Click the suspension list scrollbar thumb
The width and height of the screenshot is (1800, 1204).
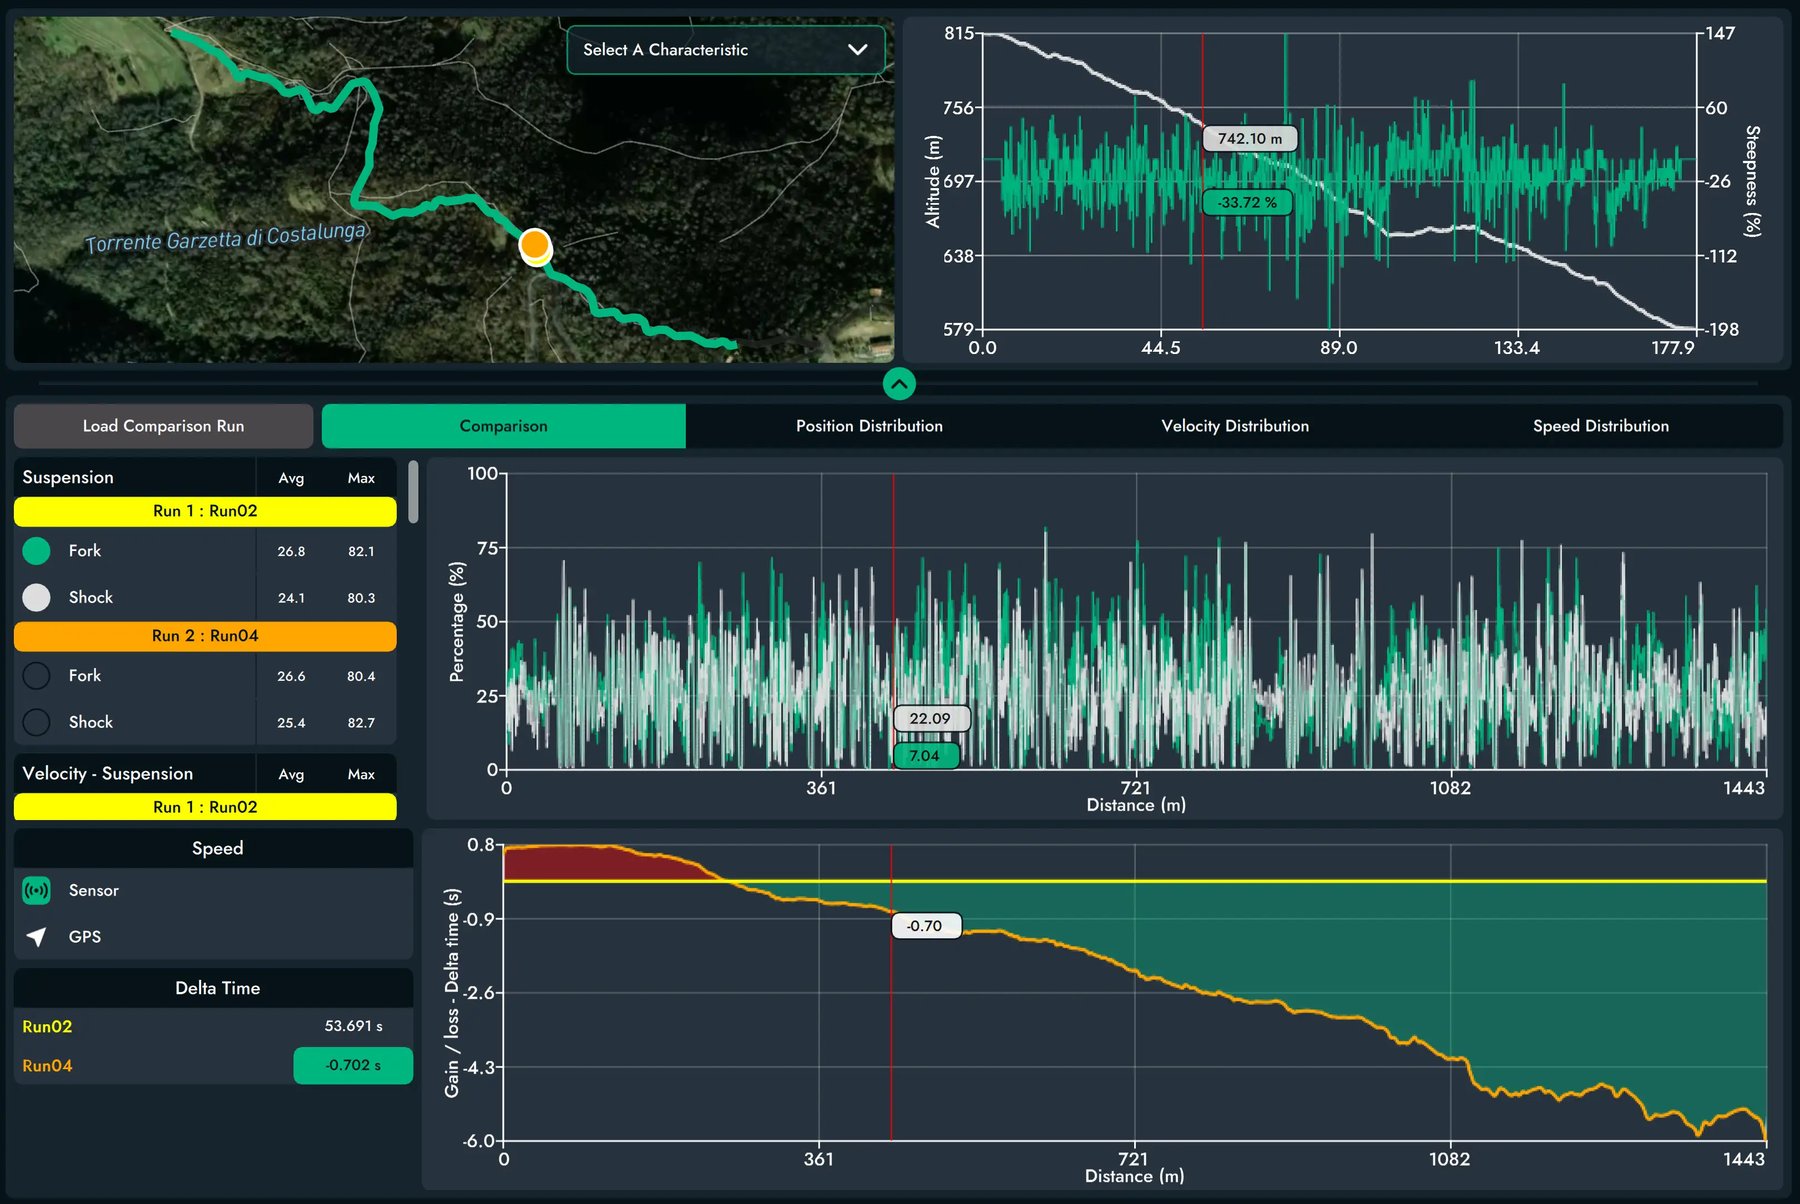pyautogui.click(x=413, y=492)
